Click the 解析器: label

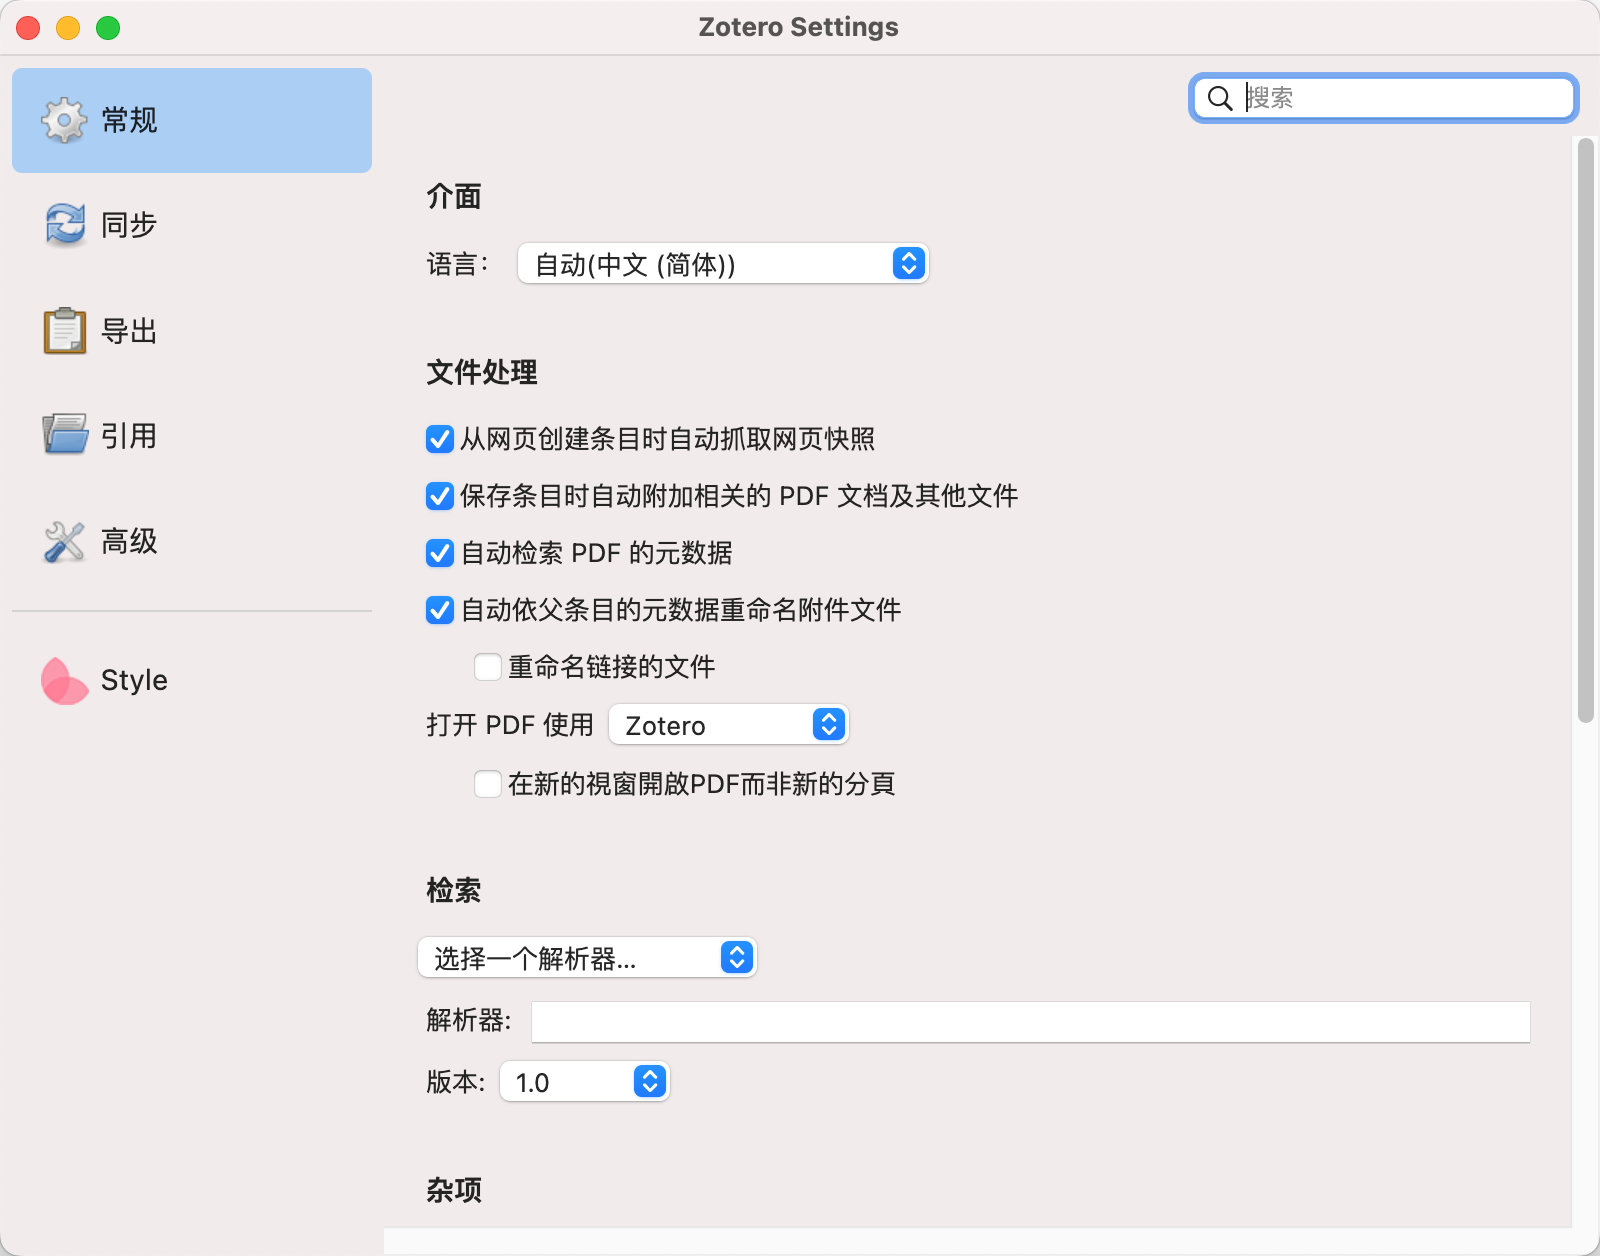point(468,1021)
